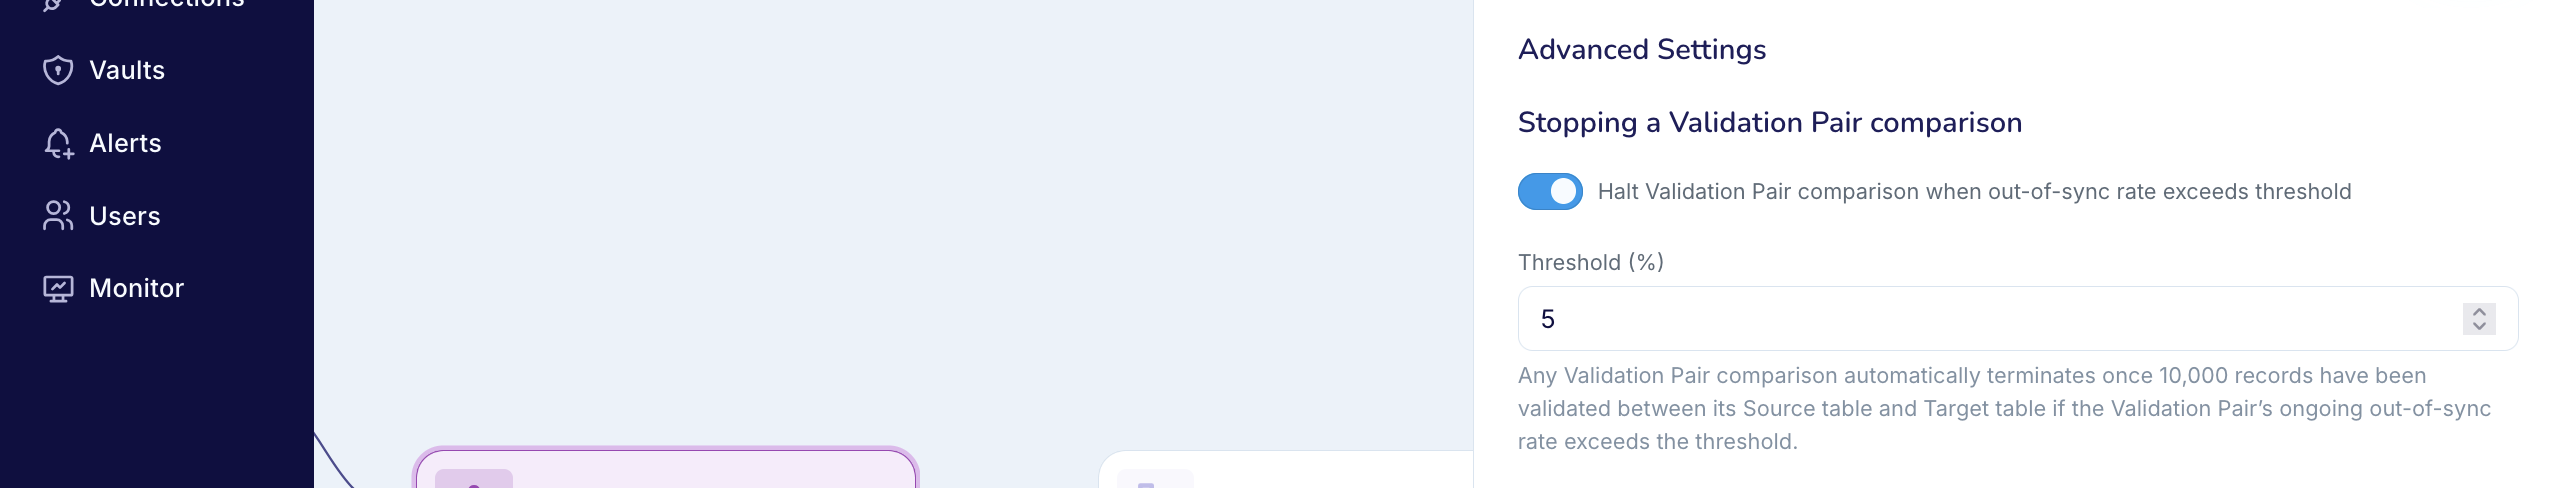Disable the halt Validation Pair comparison toggle
The width and height of the screenshot is (2562, 488).
[1549, 191]
